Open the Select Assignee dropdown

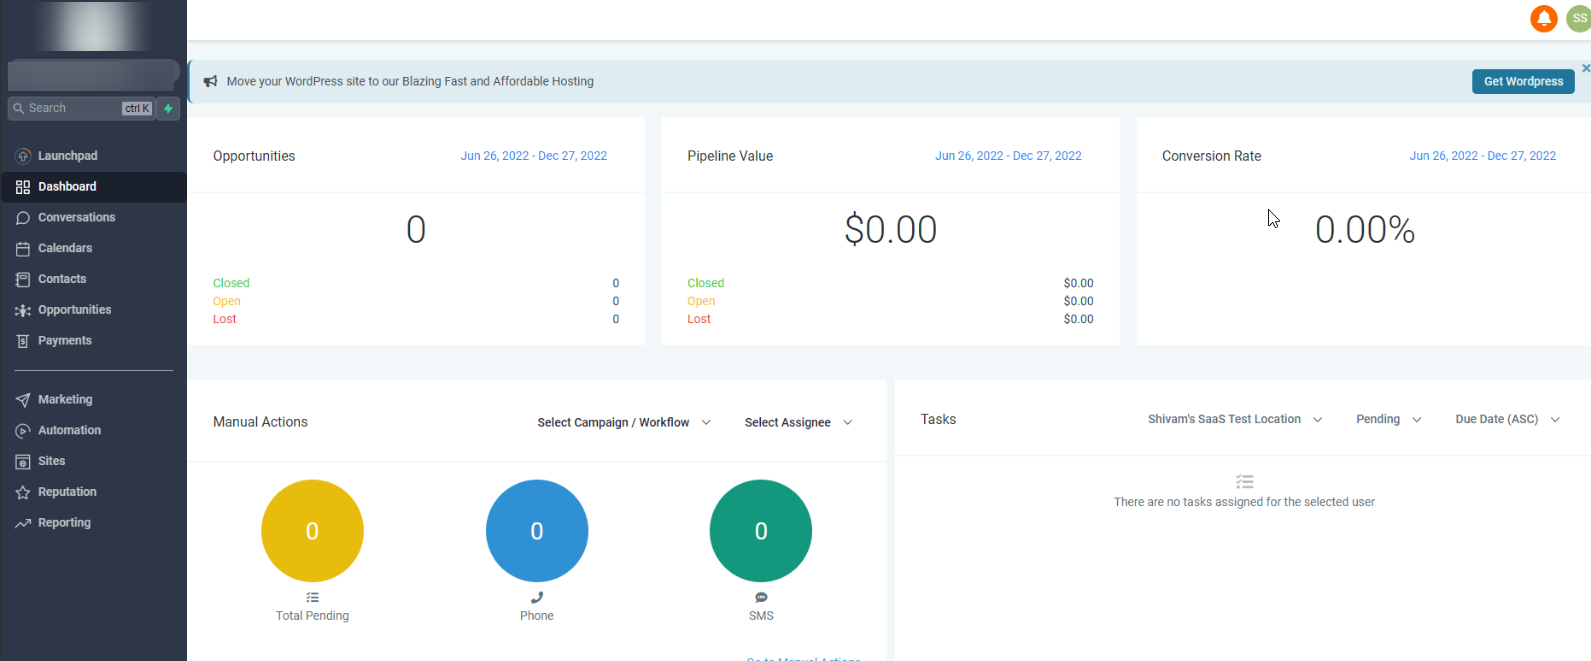click(798, 423)
